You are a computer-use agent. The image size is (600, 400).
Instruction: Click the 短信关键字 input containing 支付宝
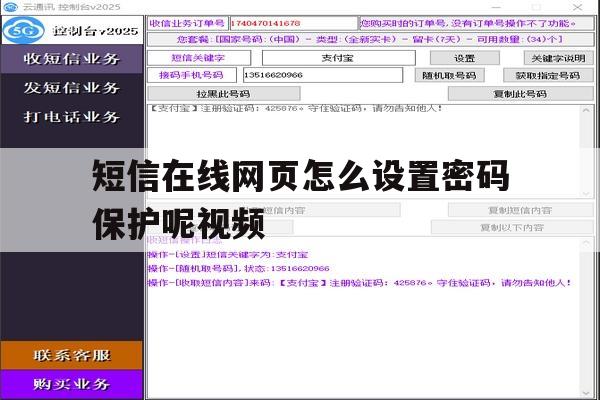tap(339, 58)
